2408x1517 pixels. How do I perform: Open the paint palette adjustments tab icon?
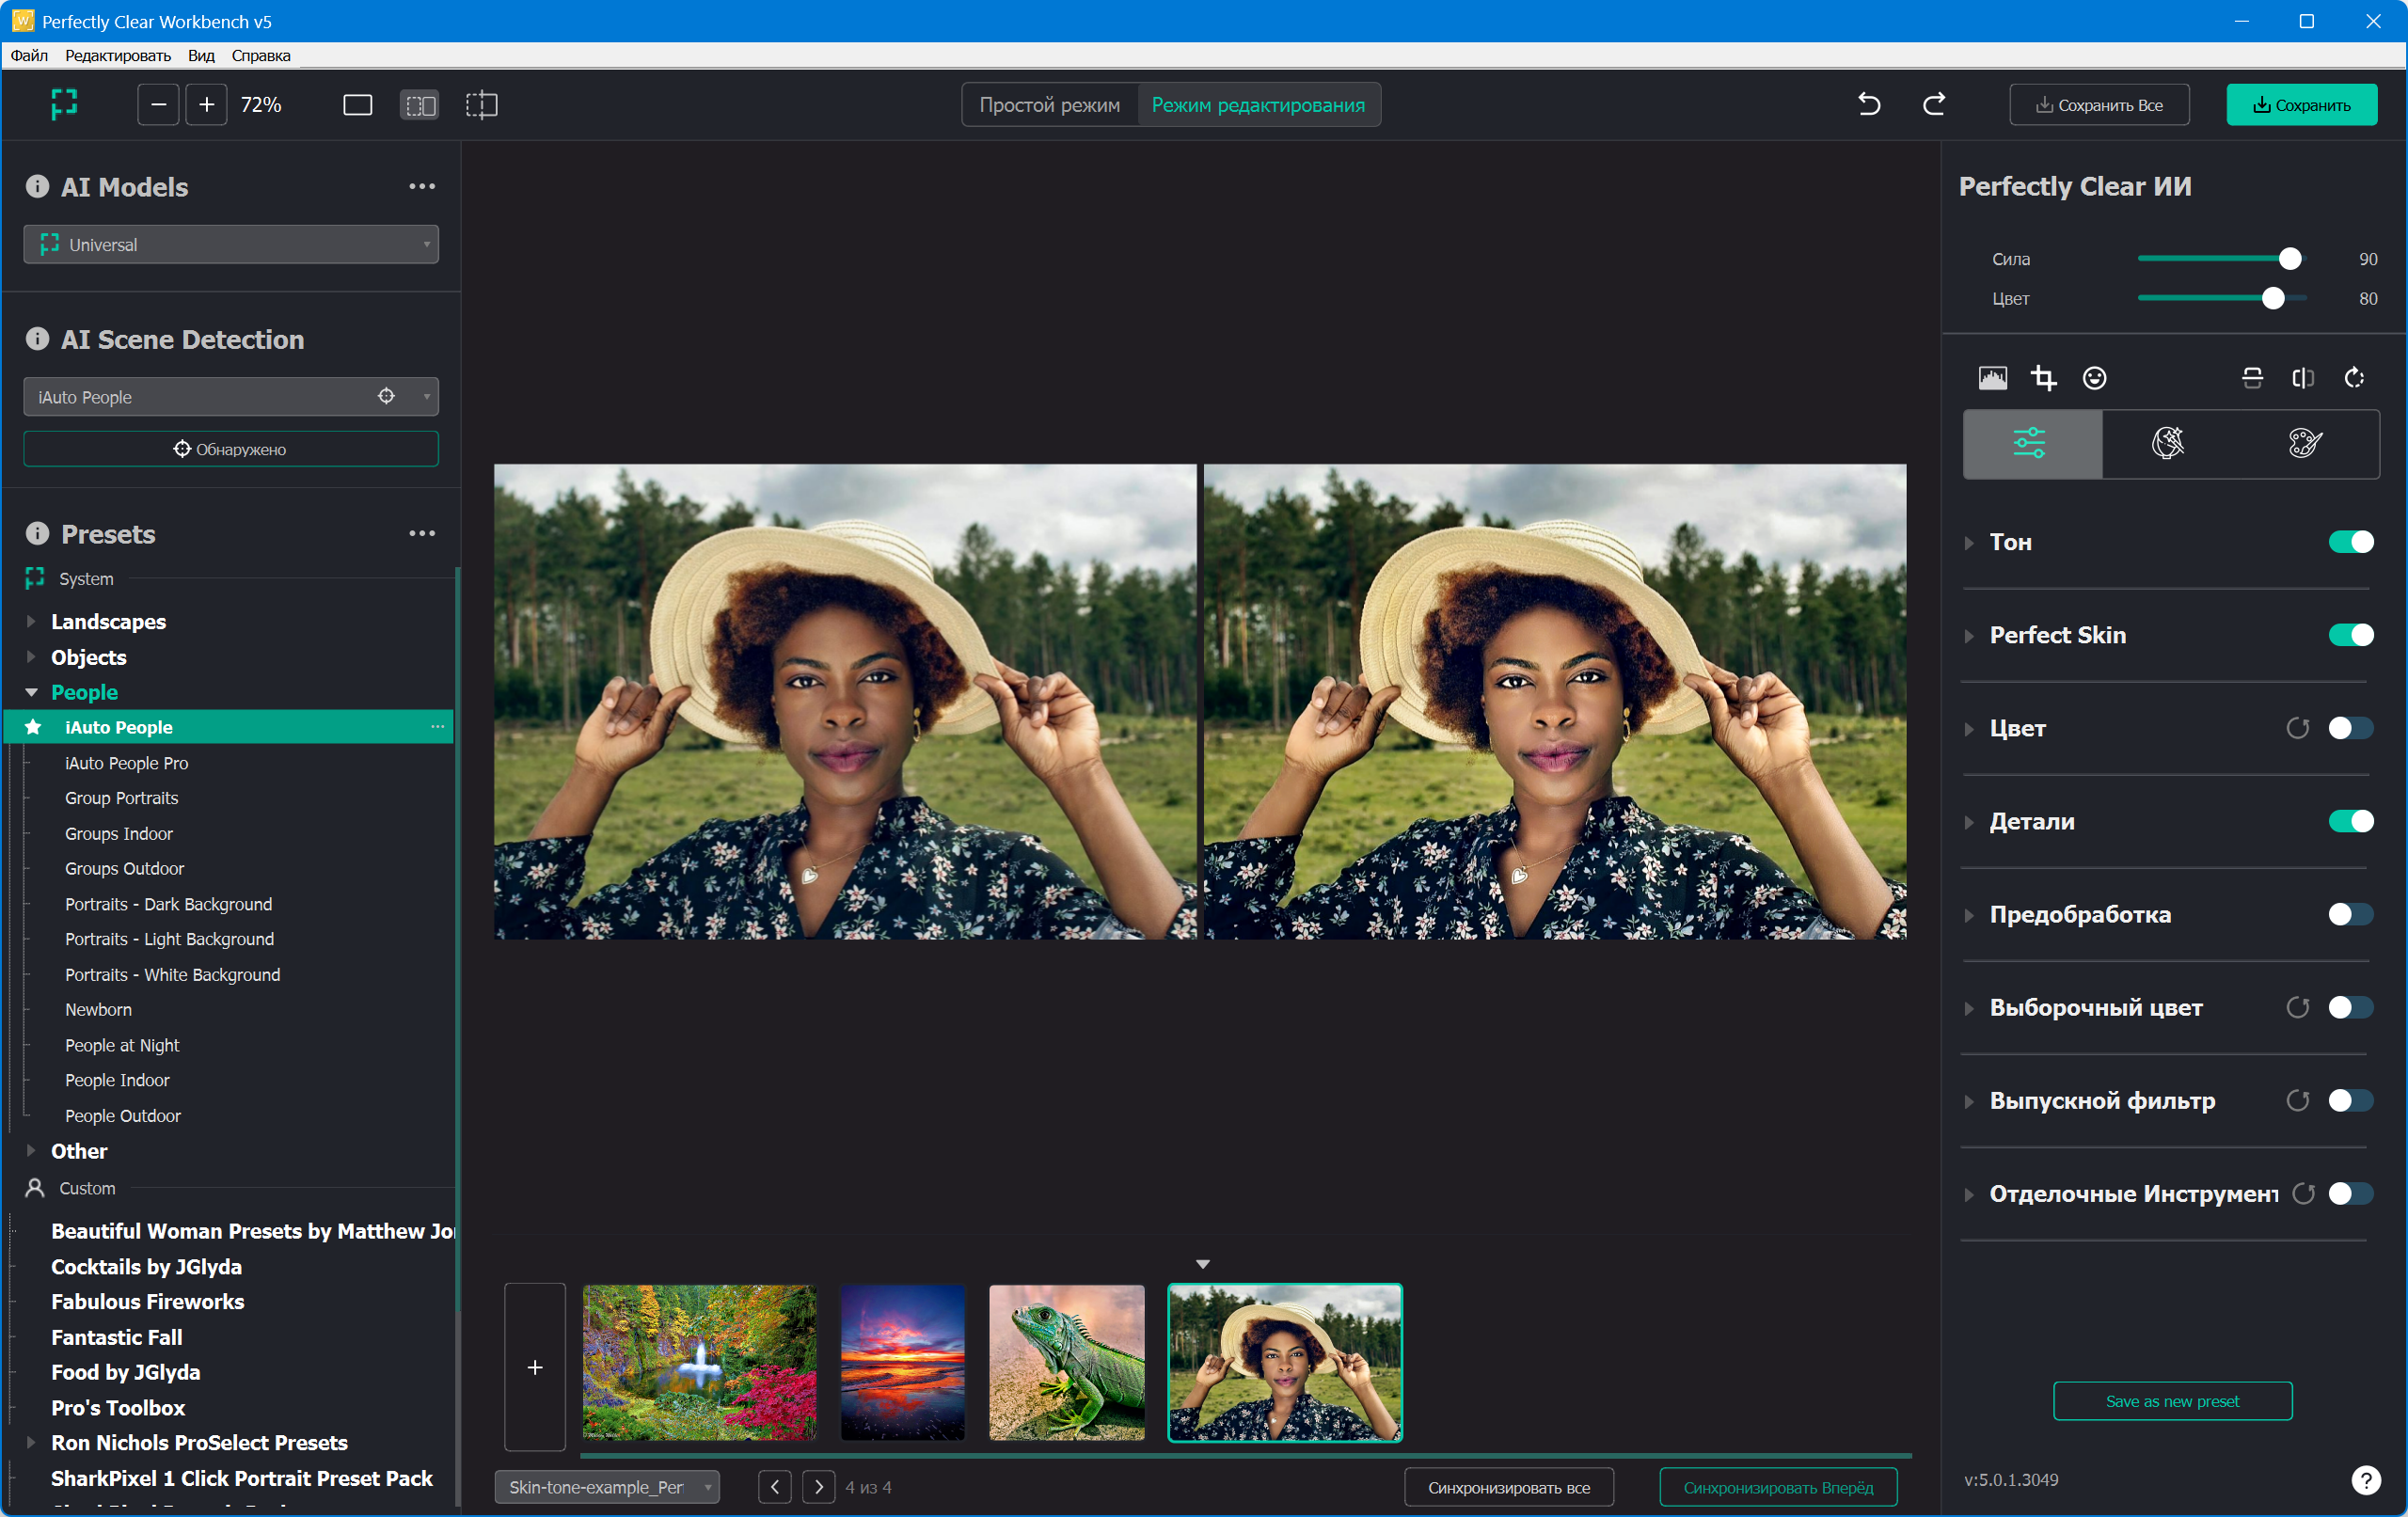[x=2304, y=443]
